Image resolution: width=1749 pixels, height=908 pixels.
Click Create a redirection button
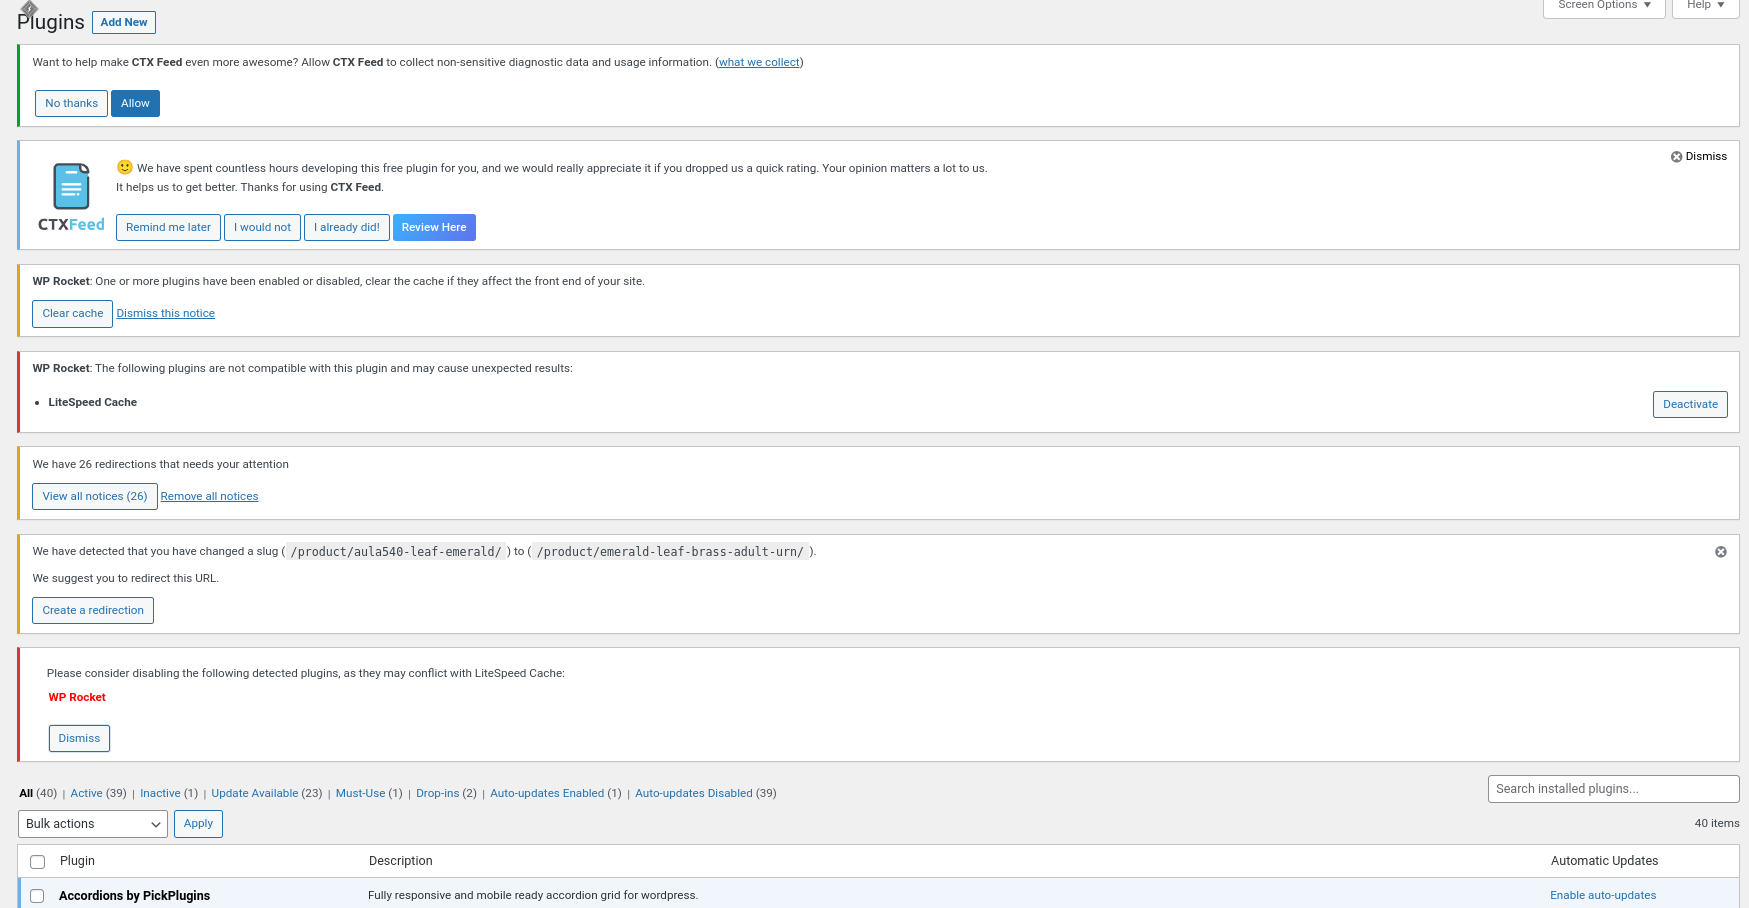93,611
